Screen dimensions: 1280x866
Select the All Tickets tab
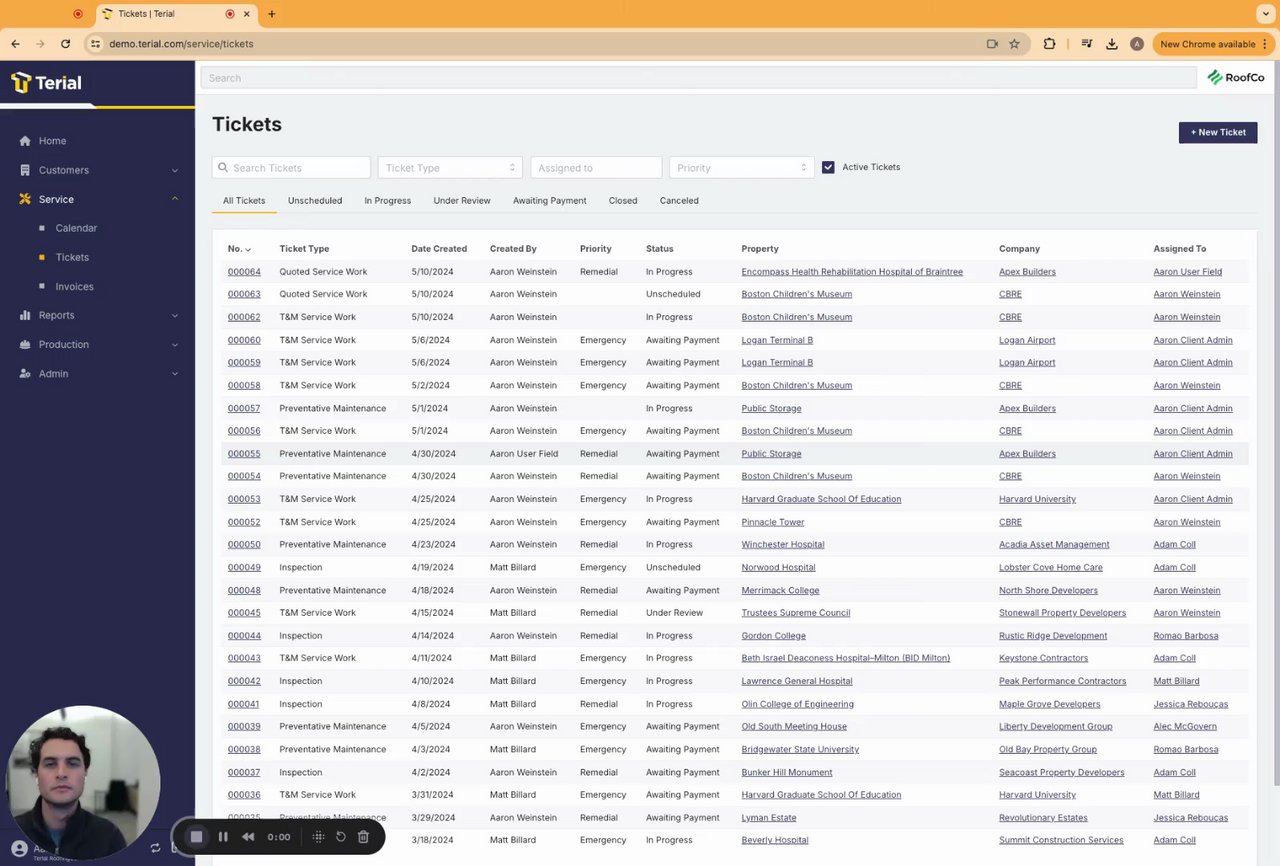(244, 201)
